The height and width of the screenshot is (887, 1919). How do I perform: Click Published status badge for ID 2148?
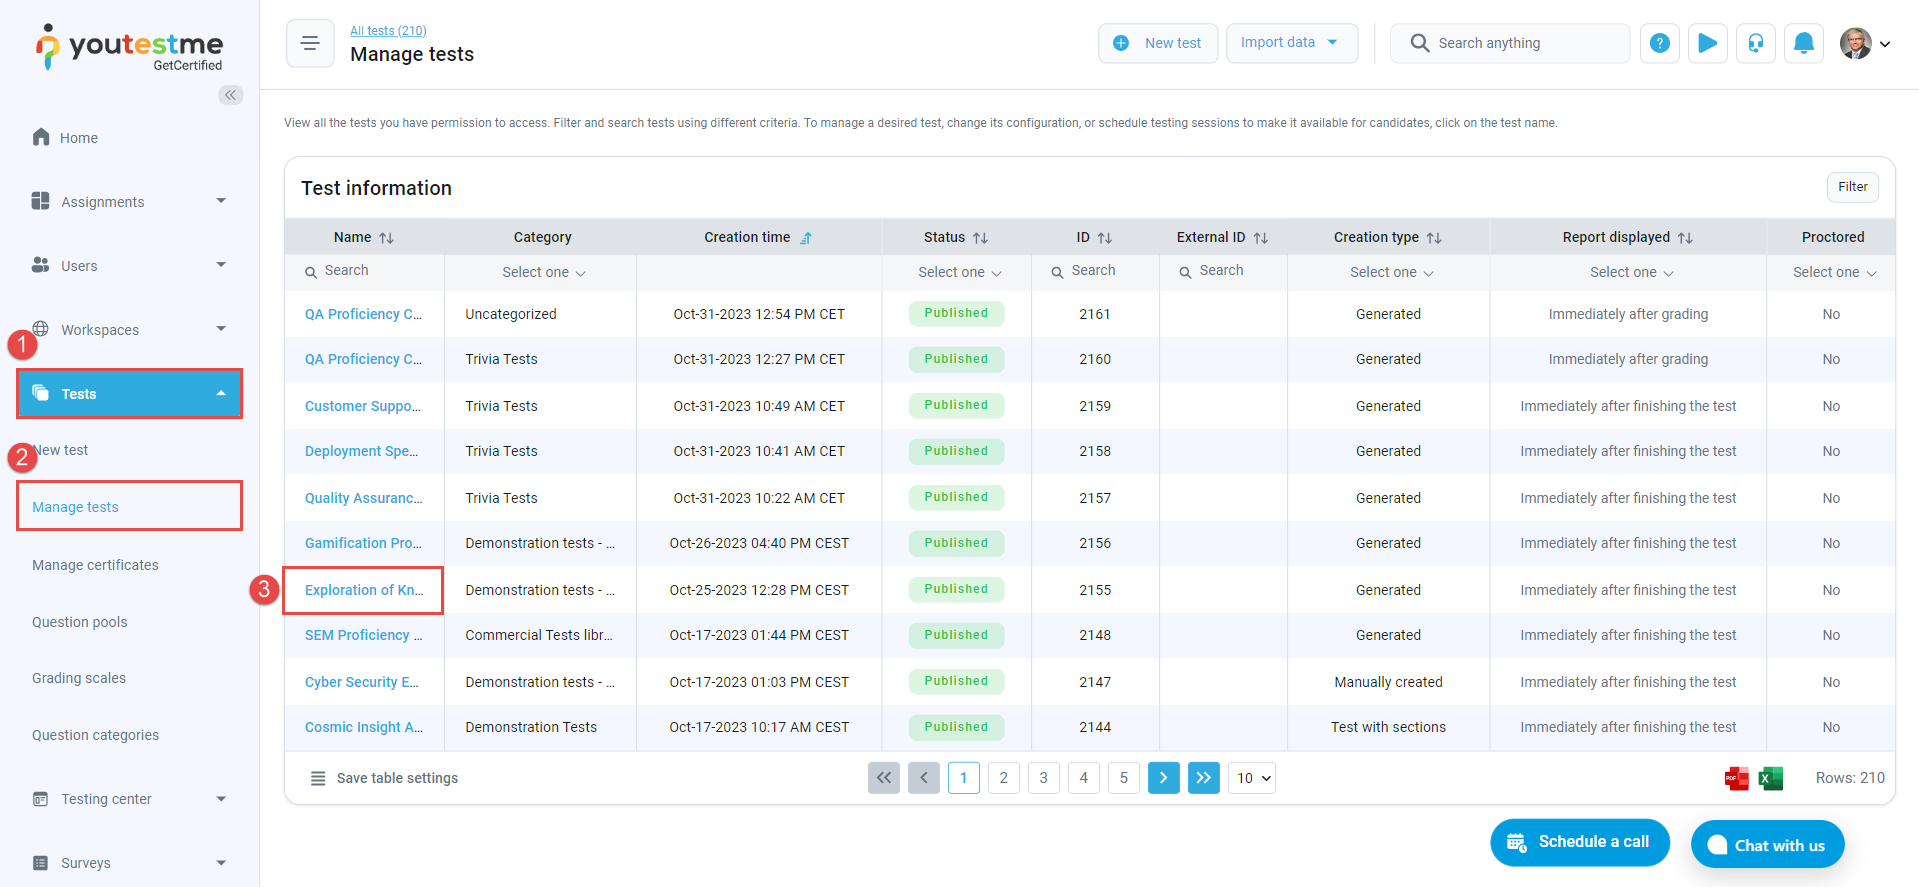point(956,635)
